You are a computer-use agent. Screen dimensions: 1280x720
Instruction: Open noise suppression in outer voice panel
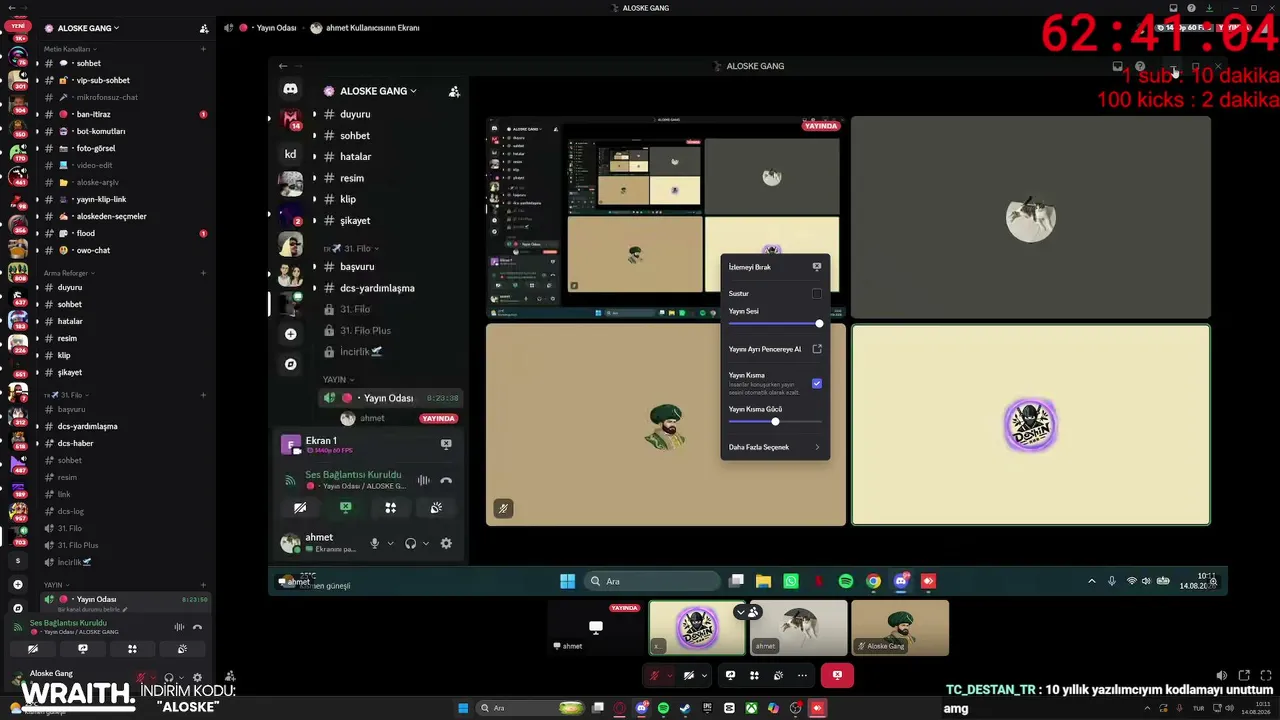coord(179,627)
